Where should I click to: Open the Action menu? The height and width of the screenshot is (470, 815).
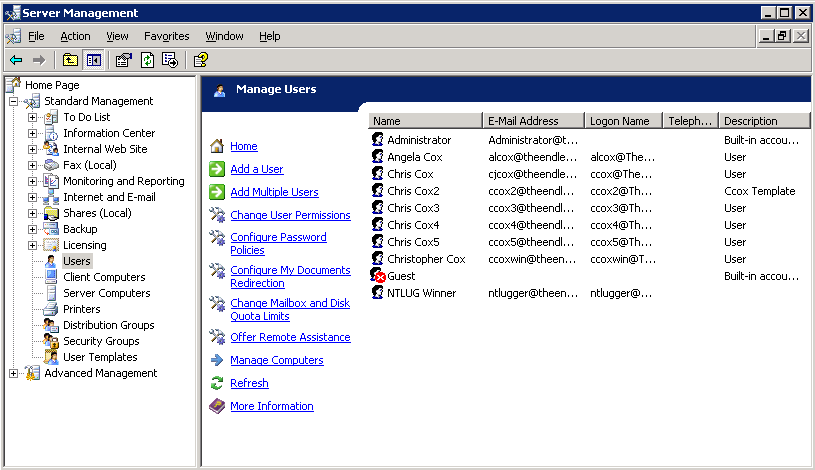[75, 36]
